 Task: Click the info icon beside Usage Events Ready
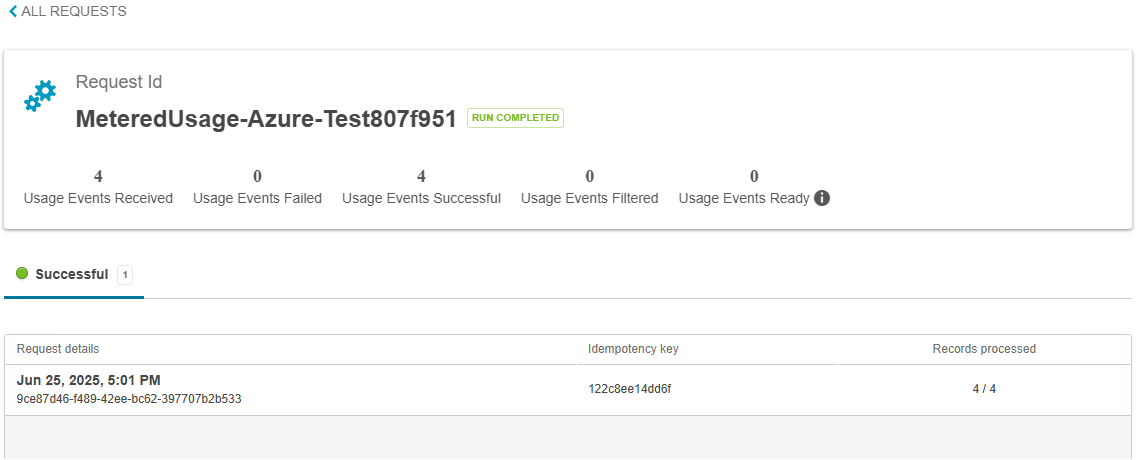(822, 198)
